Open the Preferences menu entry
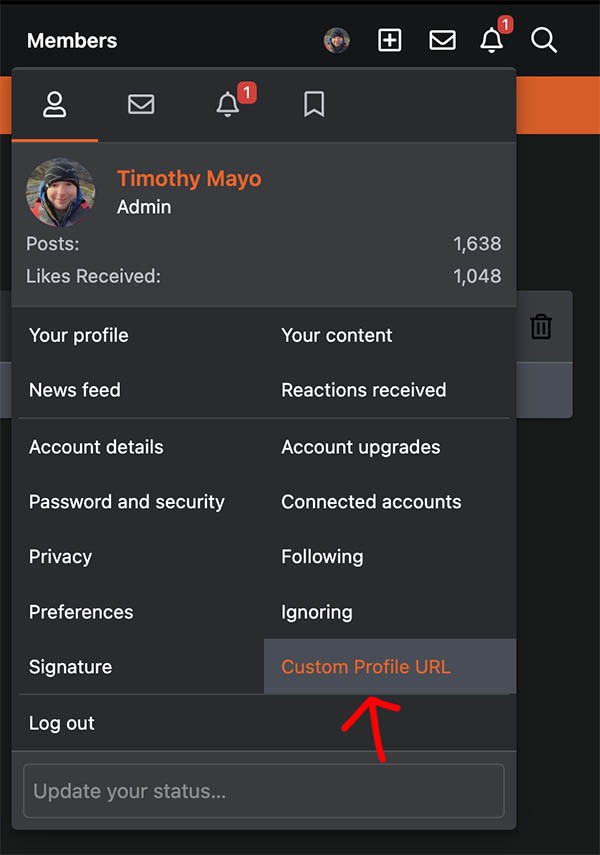This screenshot has width=600, height=855. point(81,612)
